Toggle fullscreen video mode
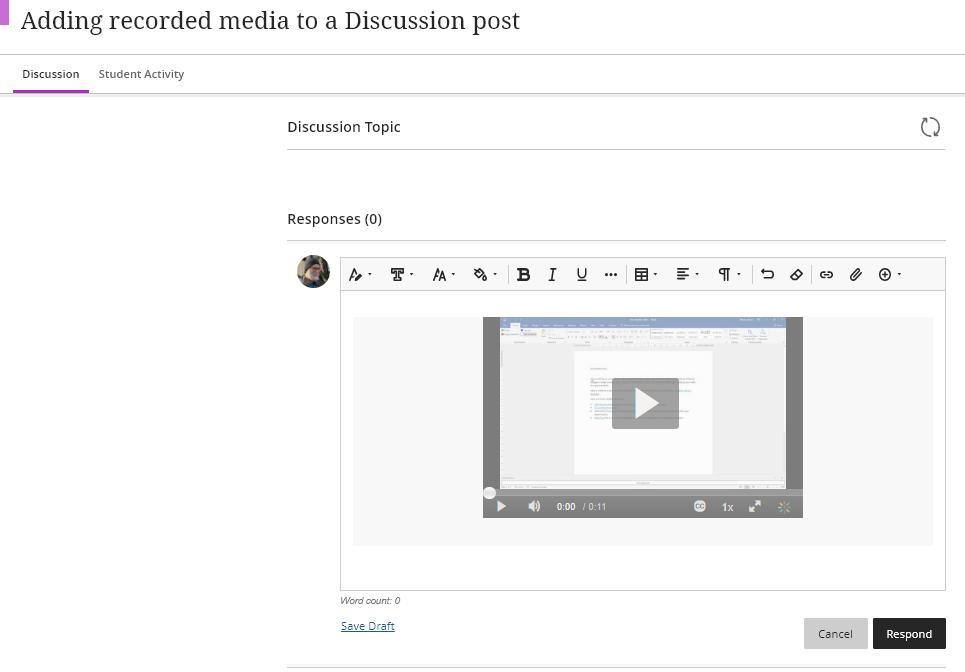The height and width of the screenshot is (672, 965). tap(756, 507)
